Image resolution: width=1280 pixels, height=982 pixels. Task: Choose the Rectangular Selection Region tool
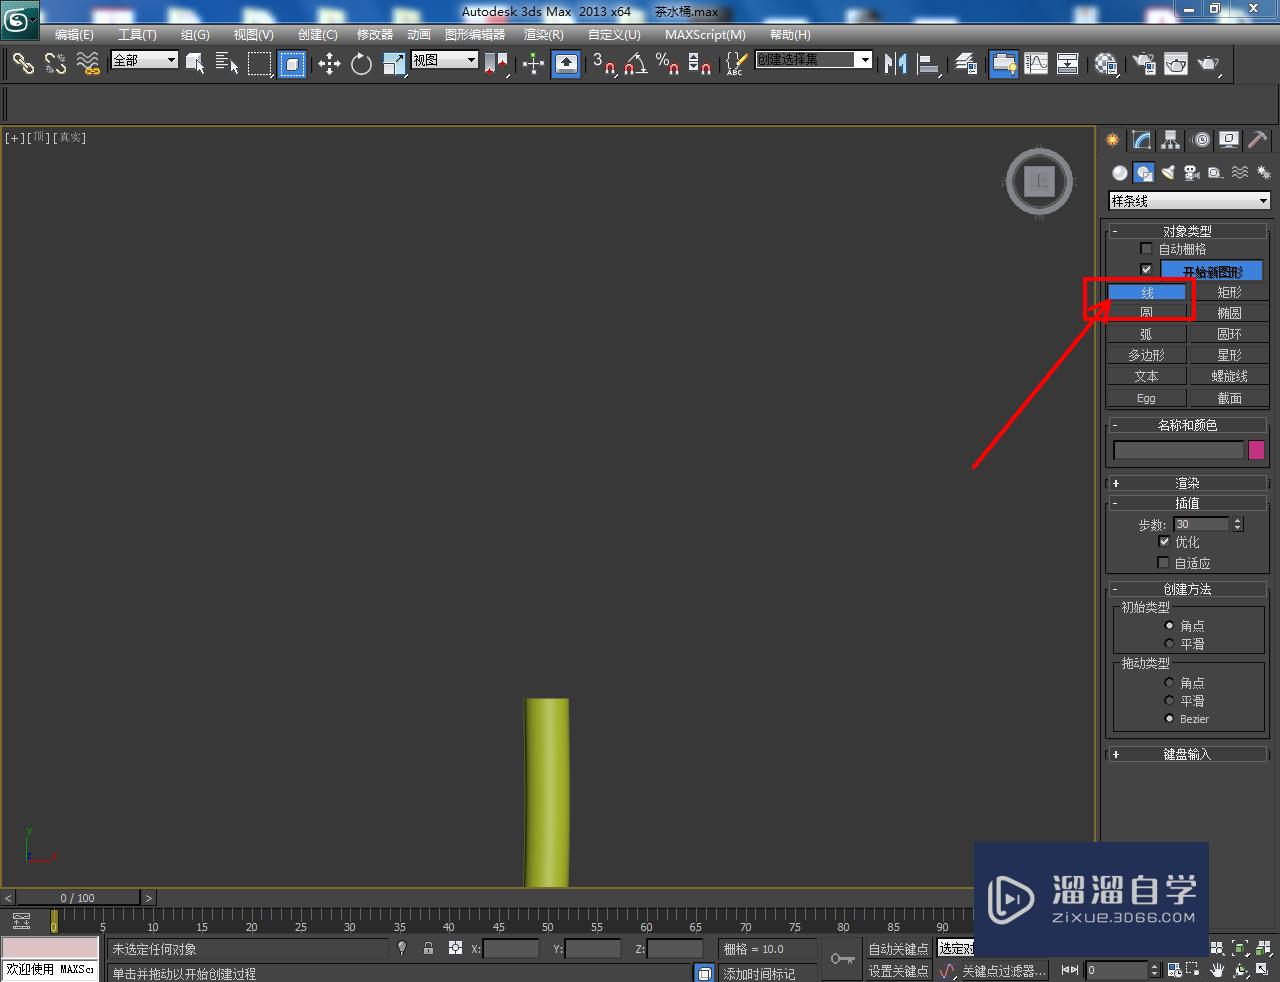pyautogui.click(x=260, y=64)
